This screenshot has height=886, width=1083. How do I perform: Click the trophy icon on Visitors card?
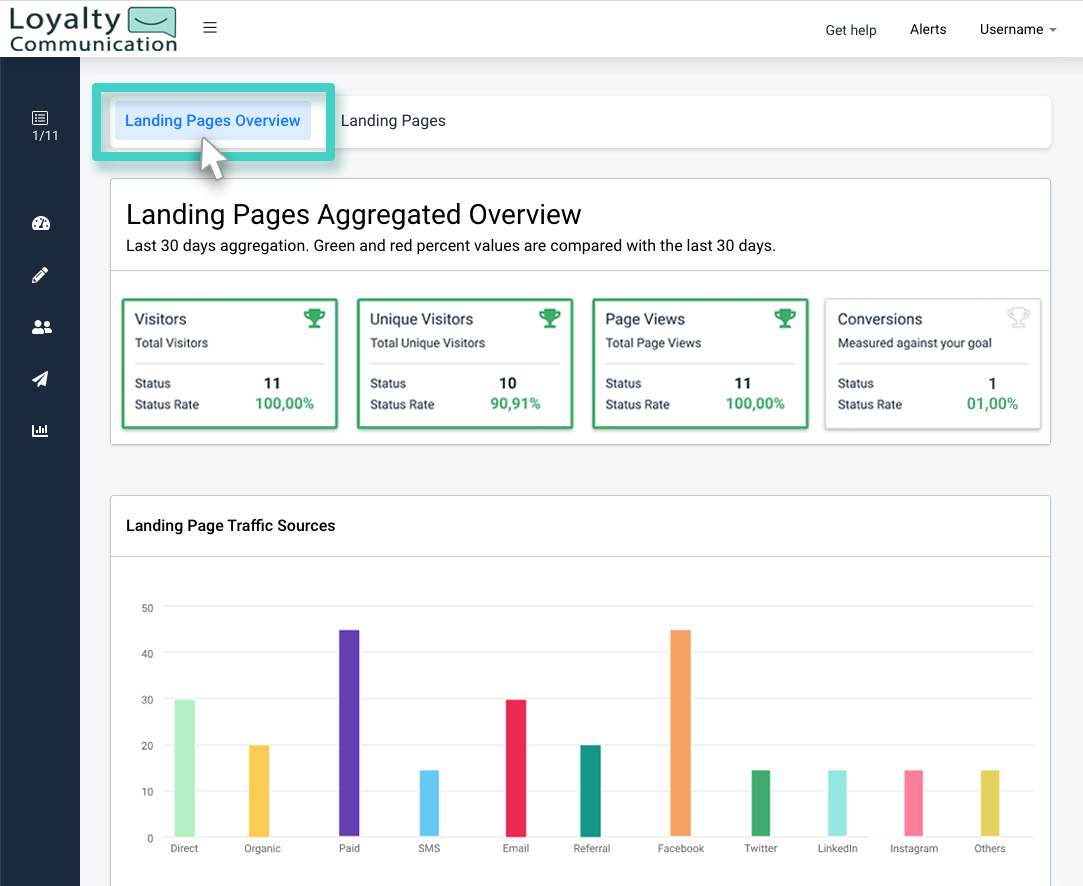click(314, 317)
